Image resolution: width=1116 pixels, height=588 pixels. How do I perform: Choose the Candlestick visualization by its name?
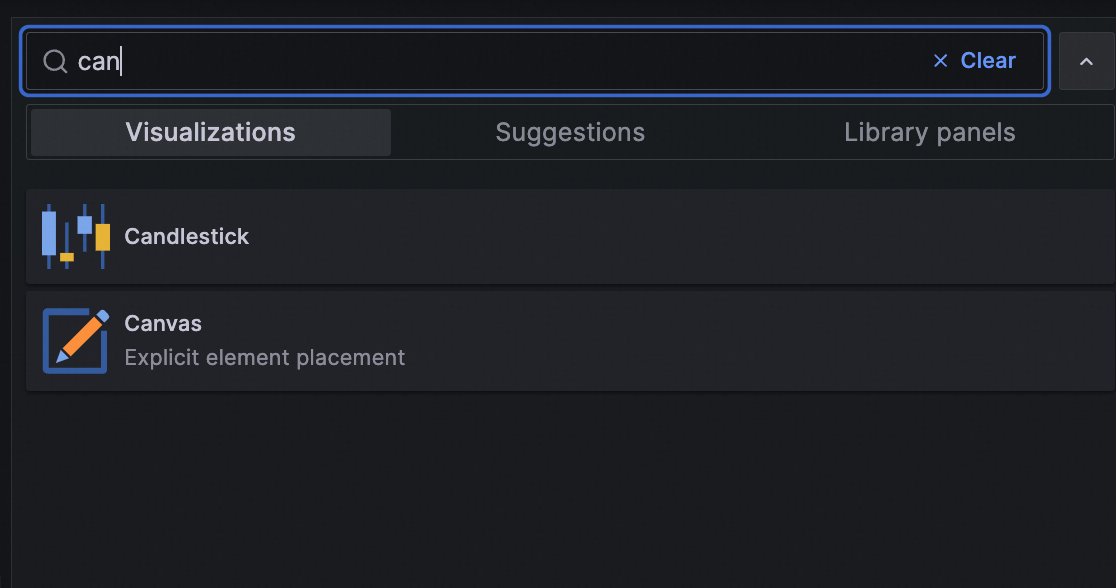tap(186, 236)
